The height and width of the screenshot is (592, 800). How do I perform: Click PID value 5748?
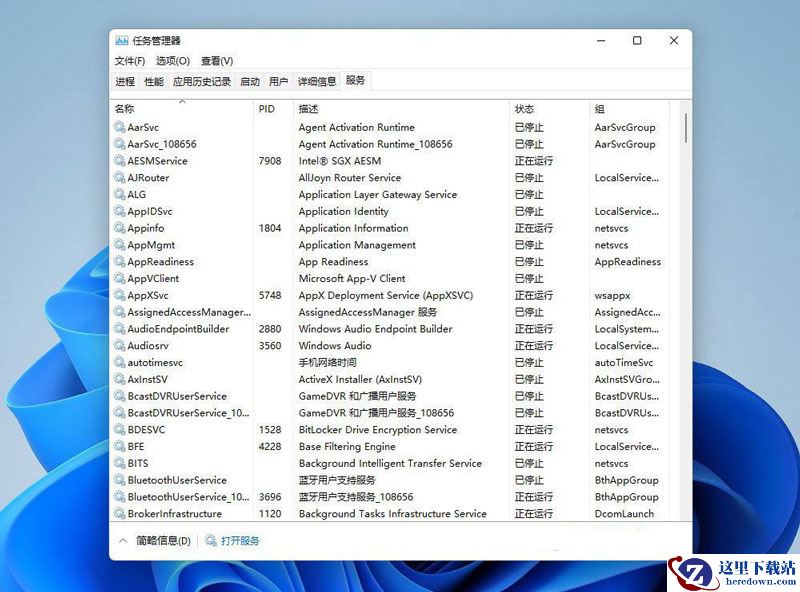click(x=270, y=295)
